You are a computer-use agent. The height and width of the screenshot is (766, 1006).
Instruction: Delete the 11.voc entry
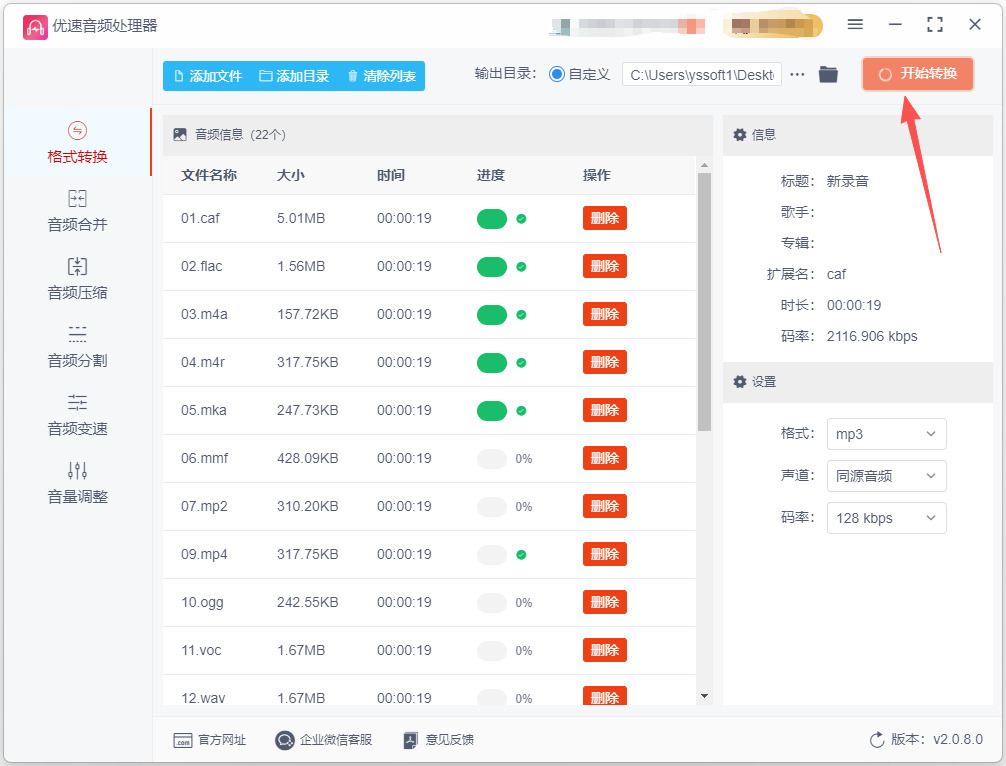[x=604, y=651]
